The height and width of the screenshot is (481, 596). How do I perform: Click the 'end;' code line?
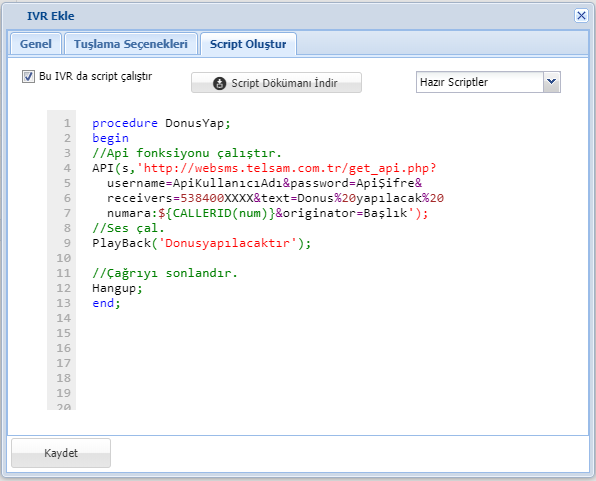(106, 303)
